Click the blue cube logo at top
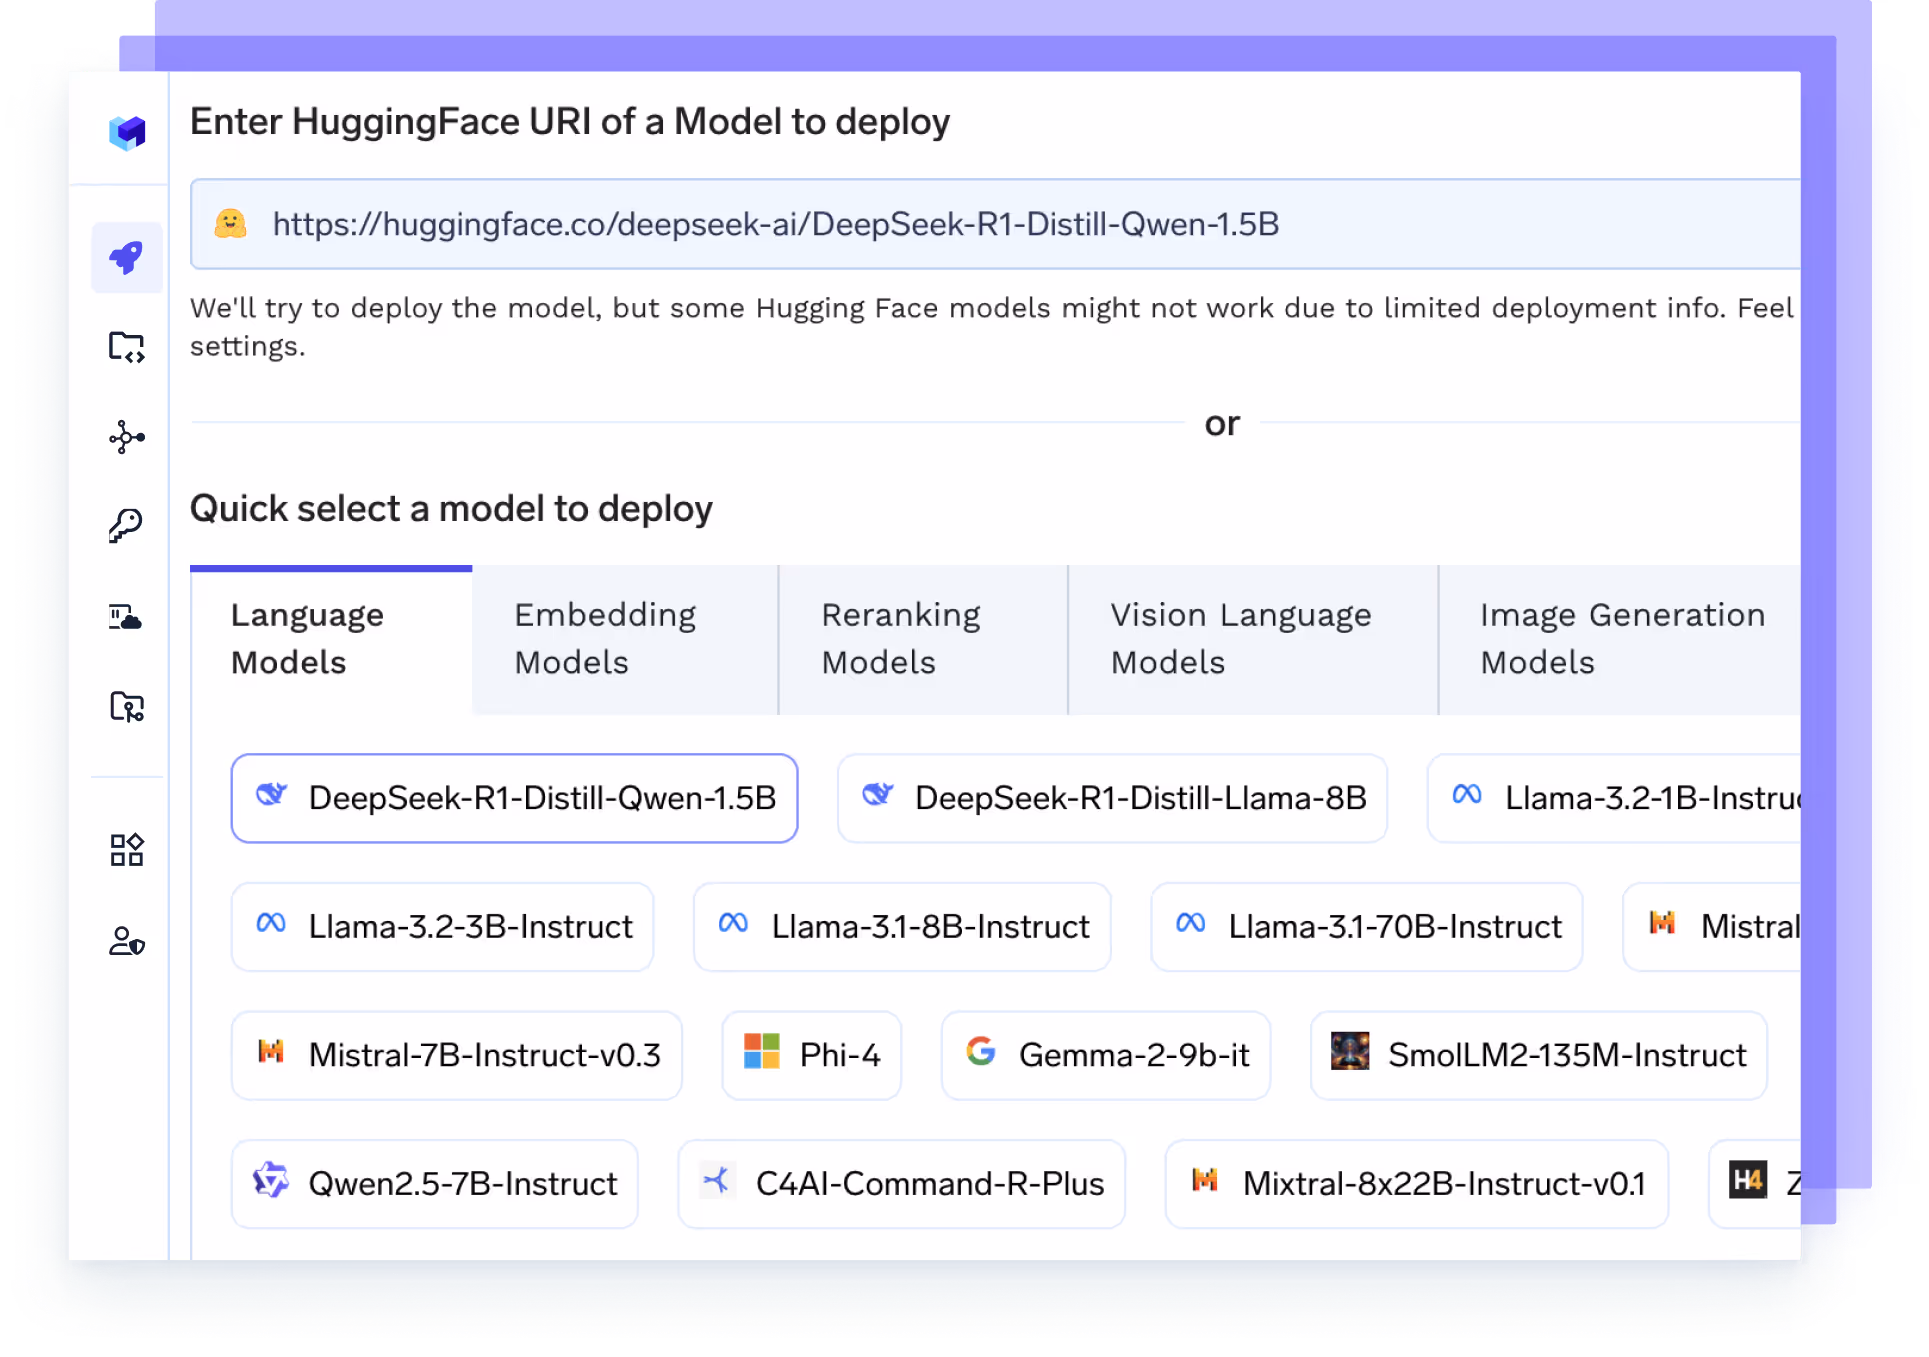Viewport: 1929px width, 1357px height. [127, 132]
